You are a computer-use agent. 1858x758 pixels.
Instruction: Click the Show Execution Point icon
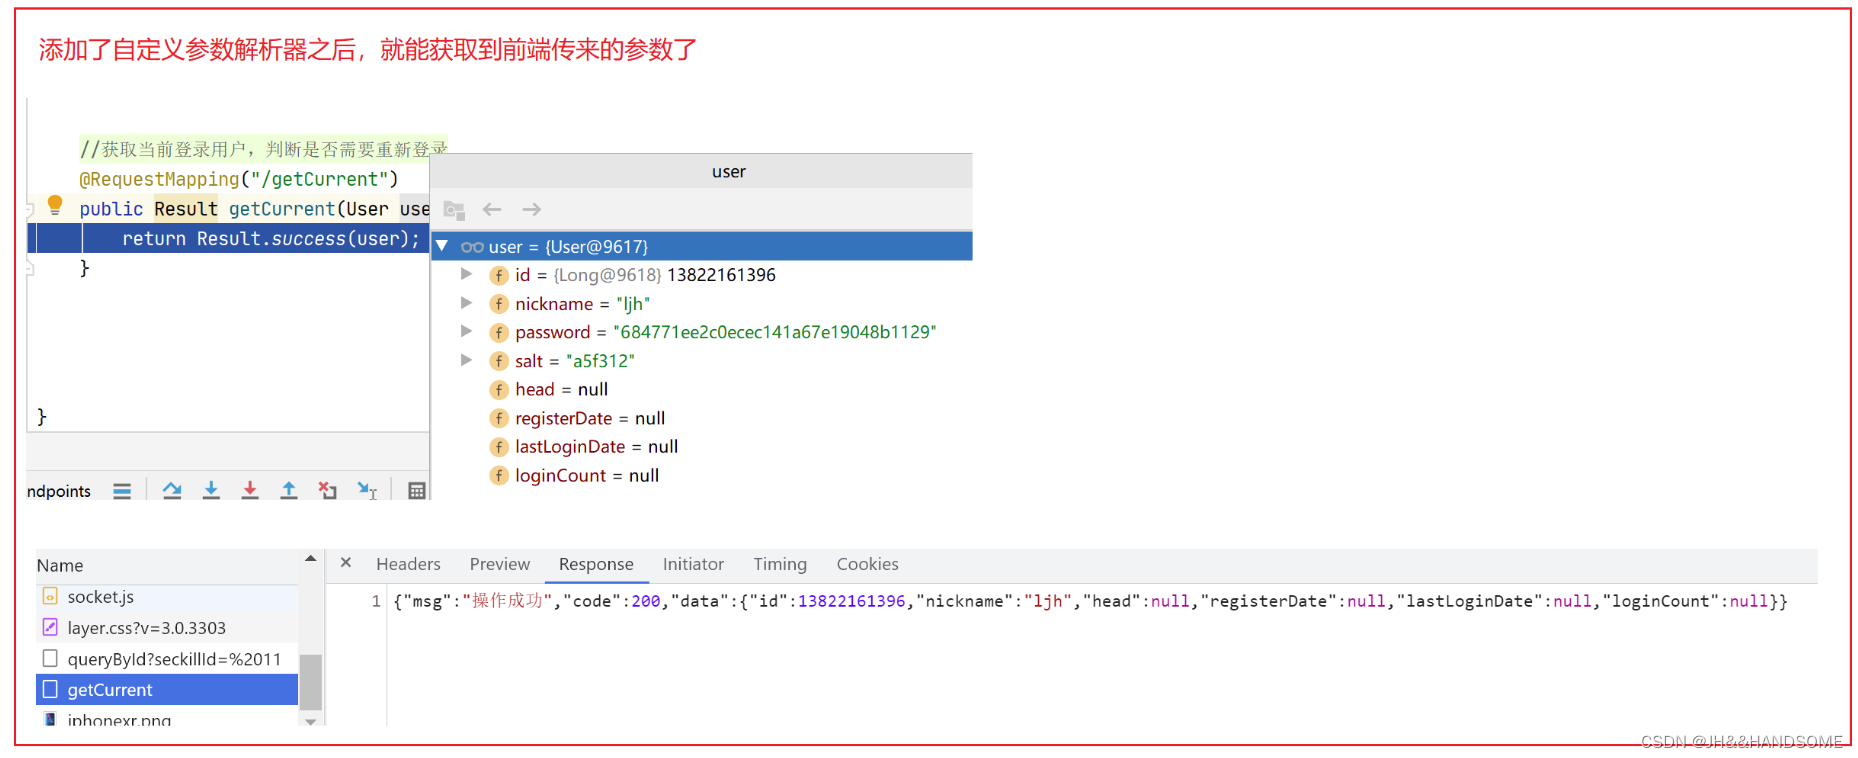pos(122,491)
